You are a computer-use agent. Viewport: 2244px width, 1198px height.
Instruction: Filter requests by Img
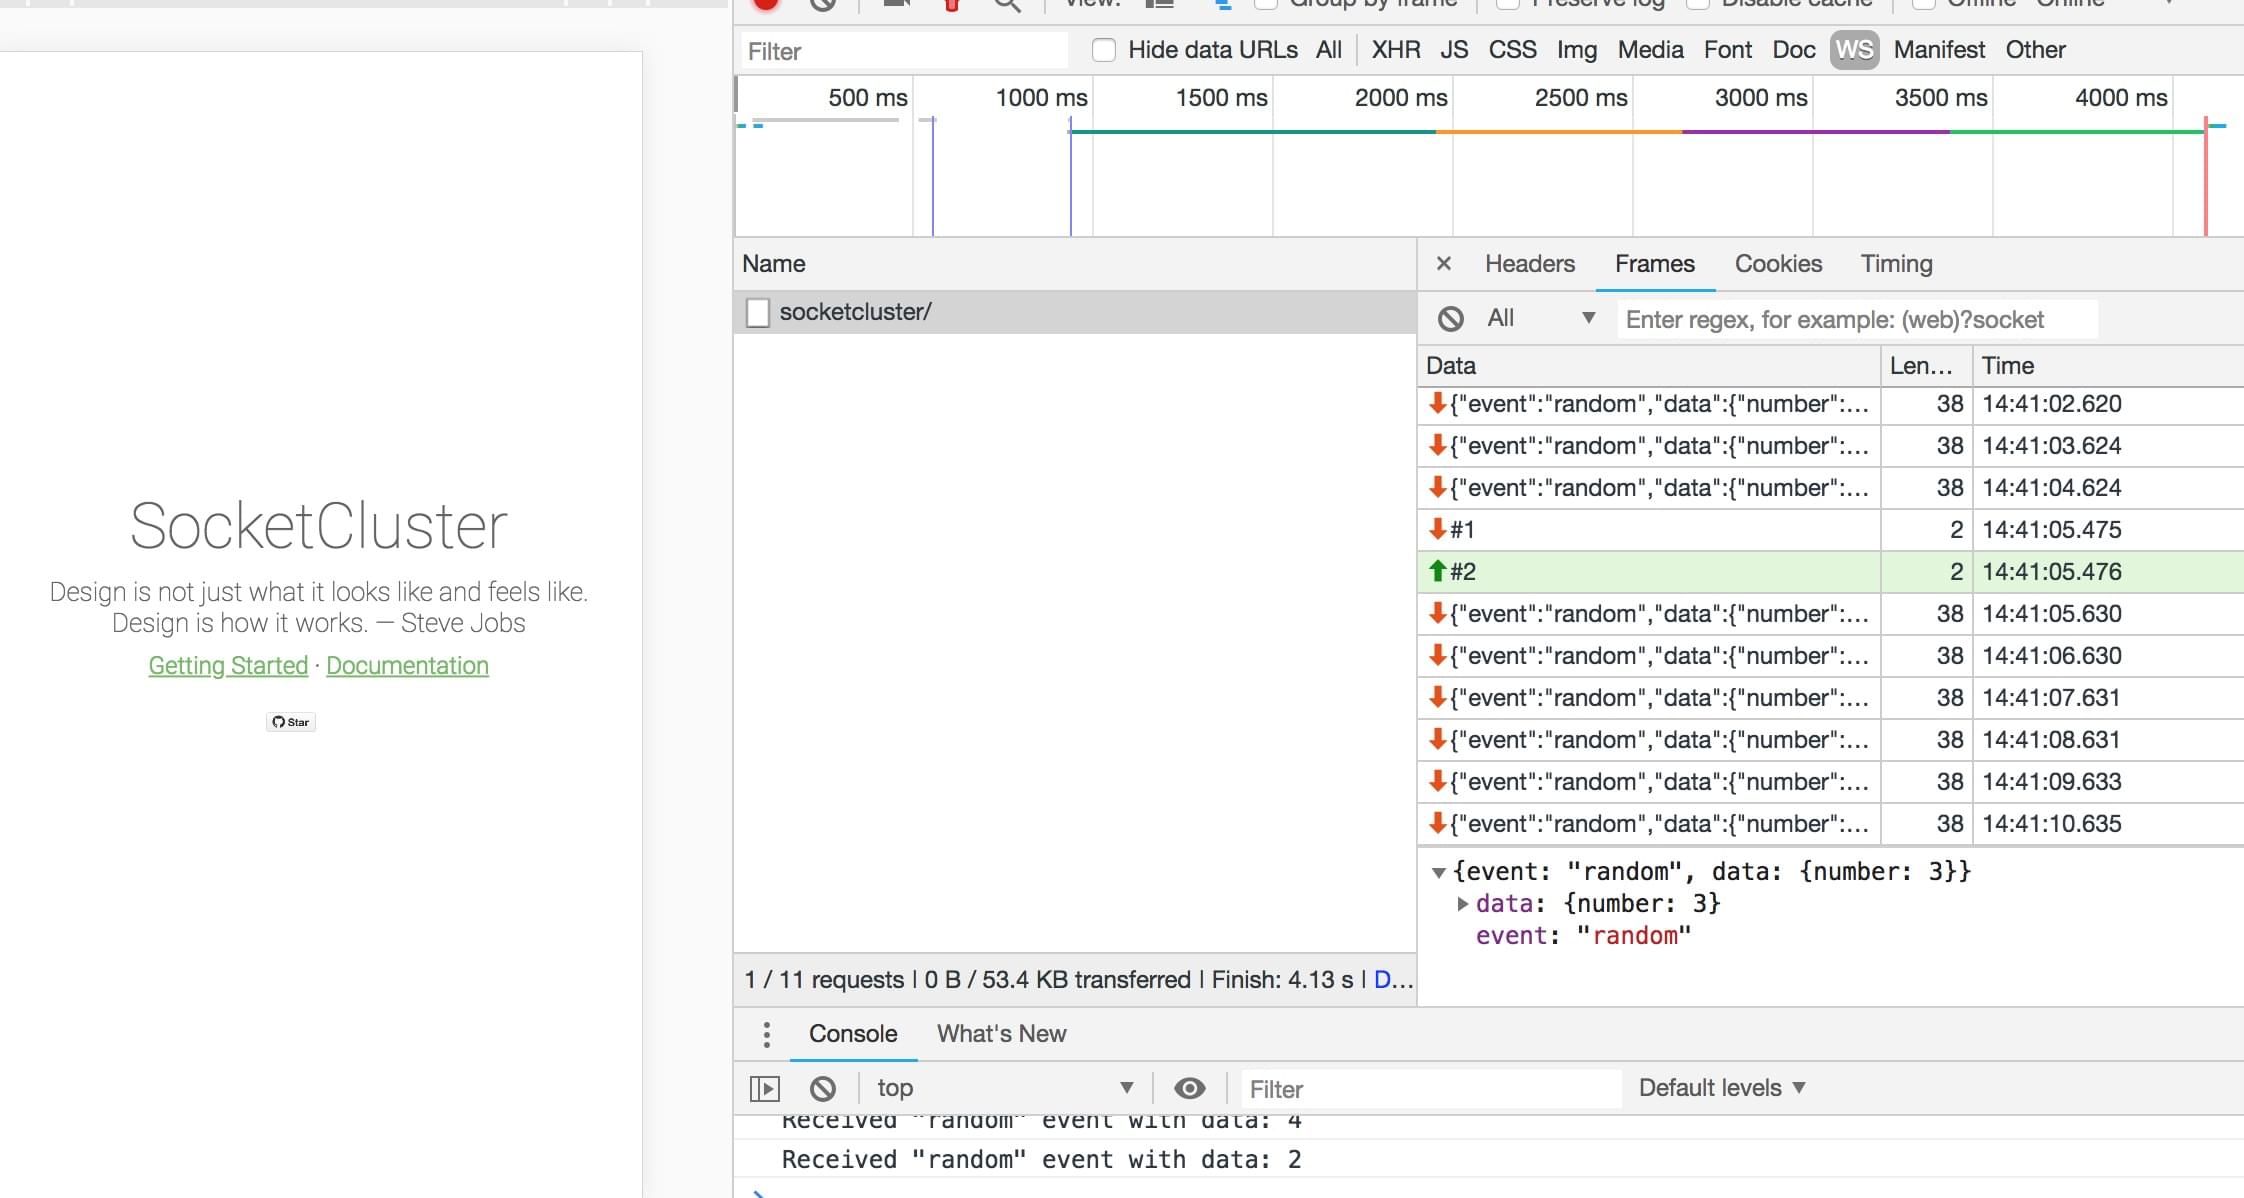[x=1577, y=50]
